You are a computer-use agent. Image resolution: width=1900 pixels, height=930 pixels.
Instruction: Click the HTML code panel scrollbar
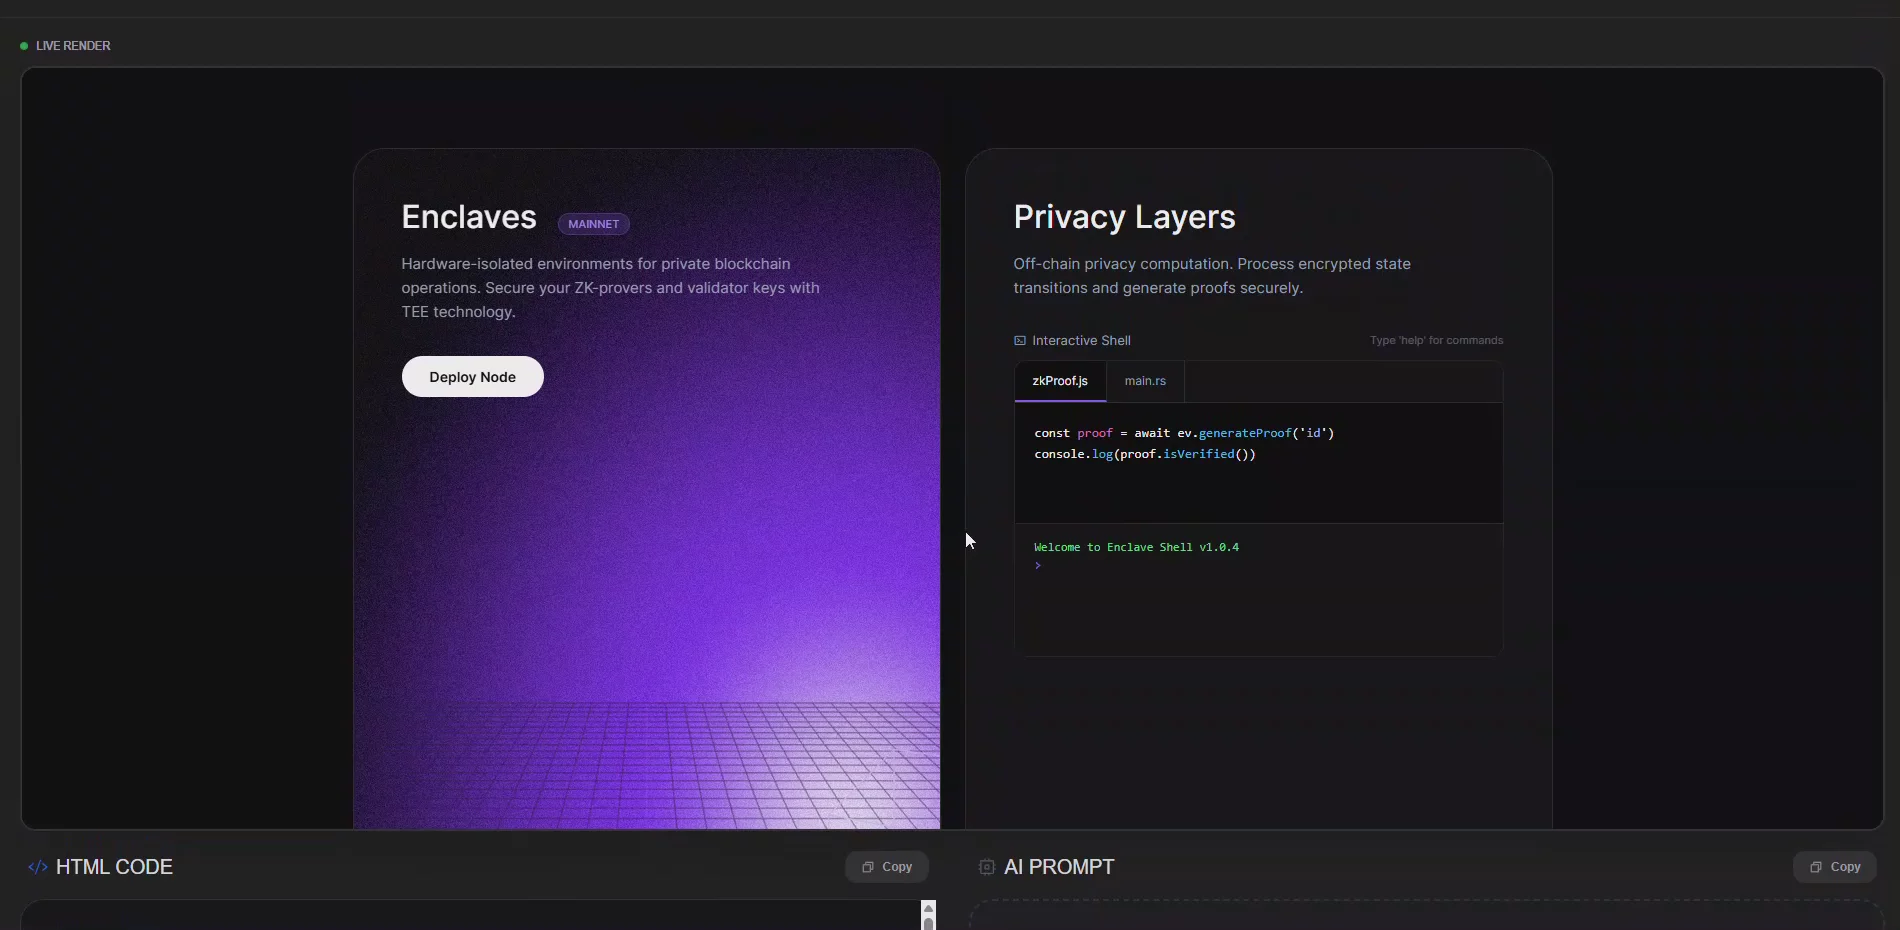click(928, 915)
